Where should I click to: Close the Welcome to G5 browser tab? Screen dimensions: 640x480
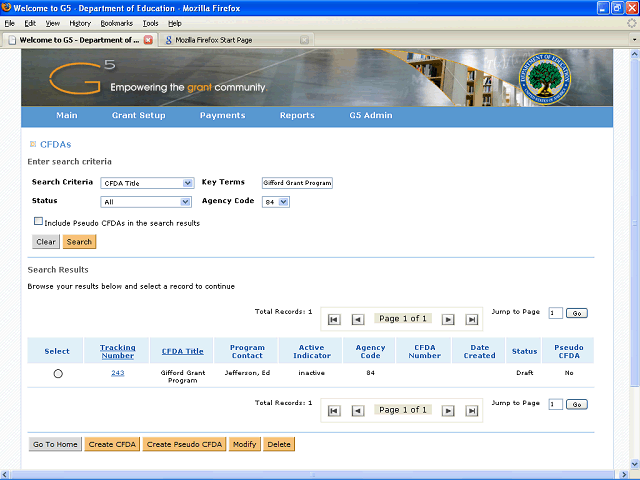coord(148,40)
